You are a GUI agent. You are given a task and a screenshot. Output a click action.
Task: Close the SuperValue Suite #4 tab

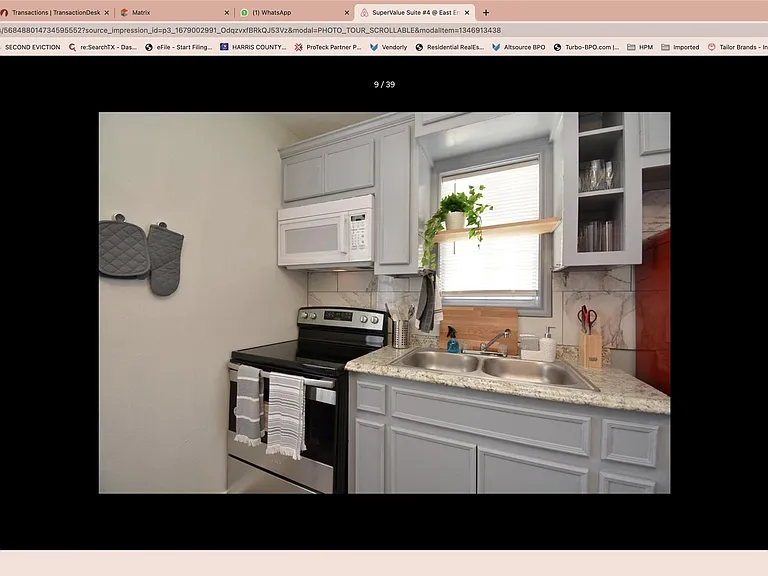467,13
